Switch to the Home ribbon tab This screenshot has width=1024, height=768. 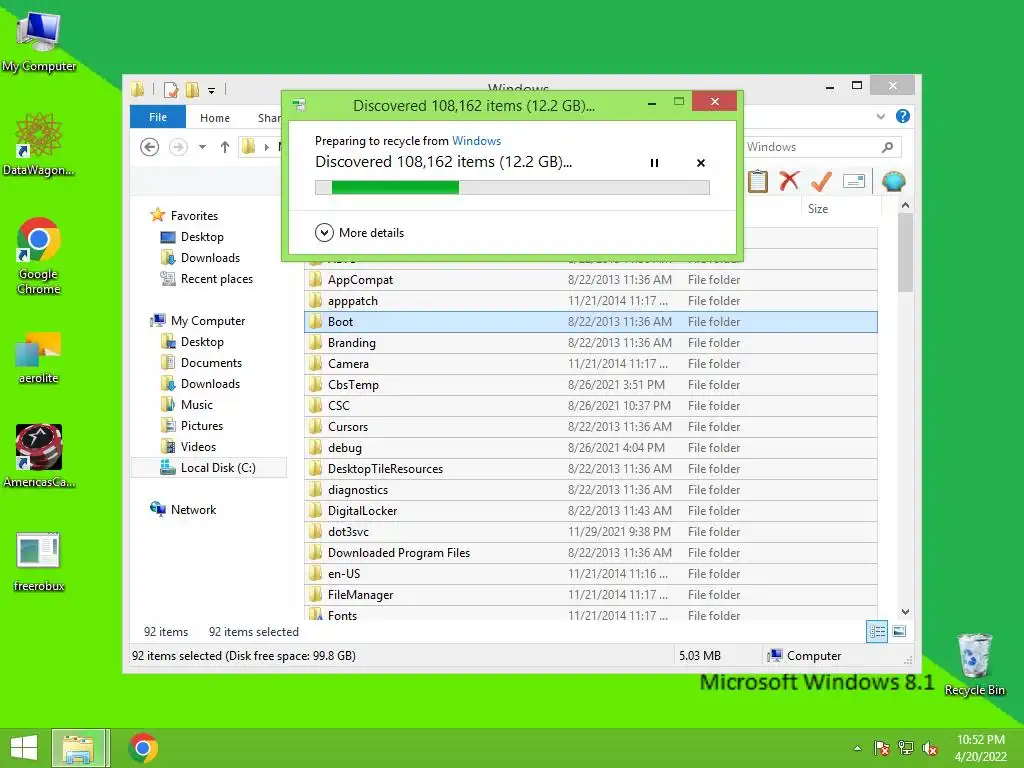(x=215, y=118)
